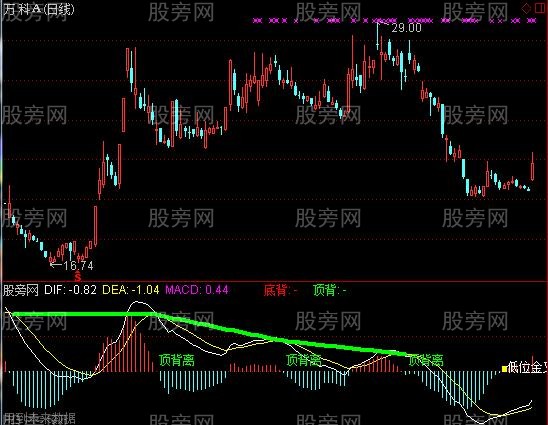Image resolution: width=548 pixels, height=425 pixels.
Task: Click the 顶背 indicator label
Action: tap(330, 290)
